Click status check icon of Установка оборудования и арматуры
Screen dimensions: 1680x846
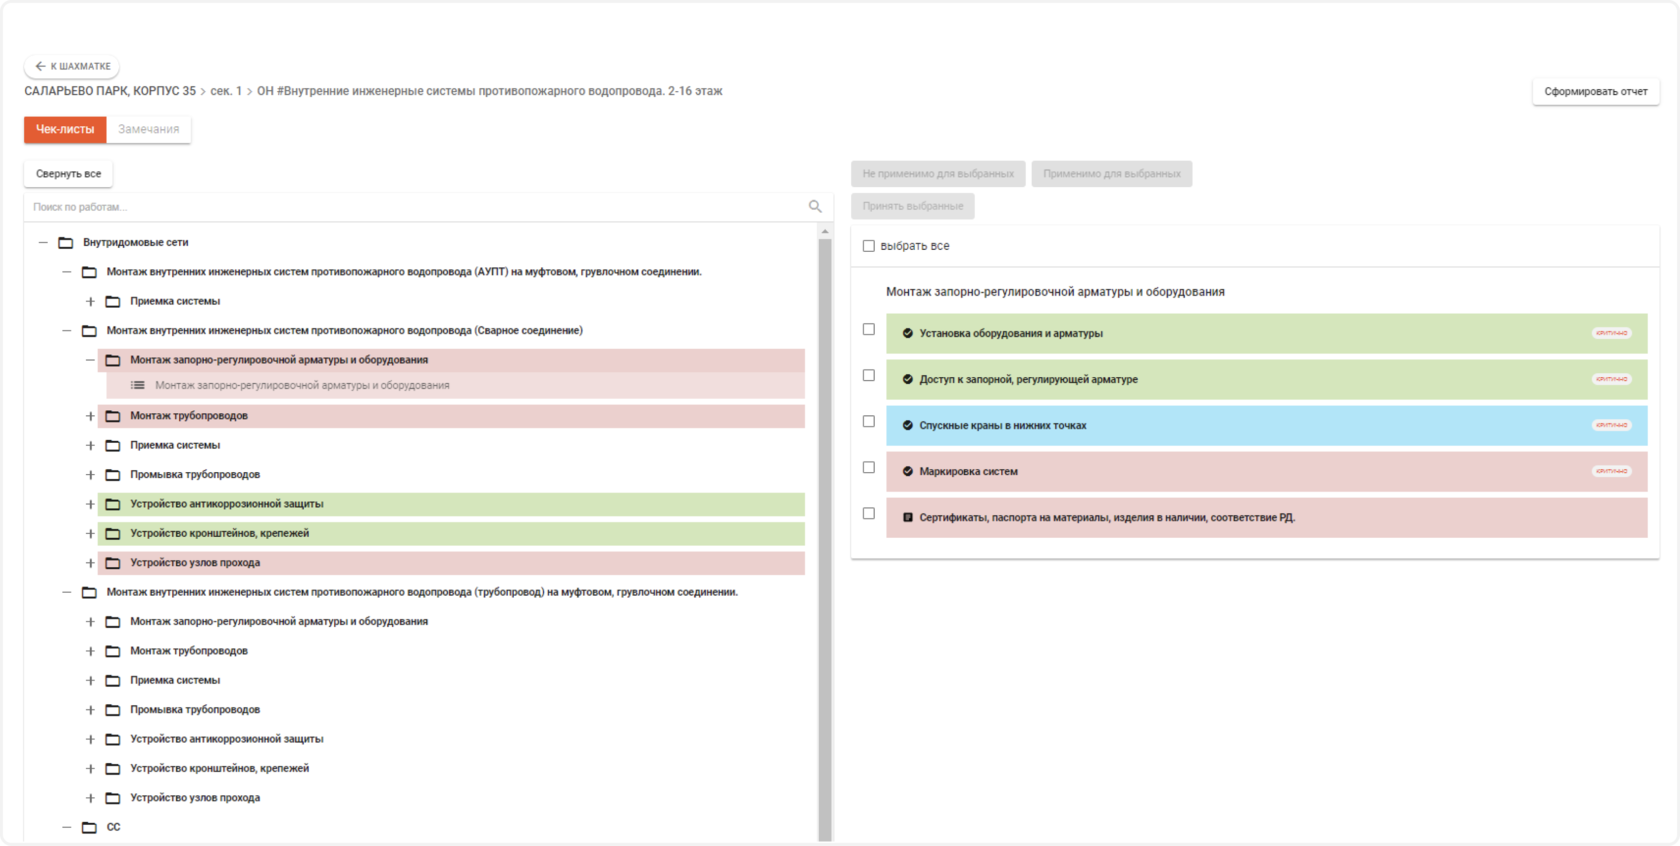point(908,333)
